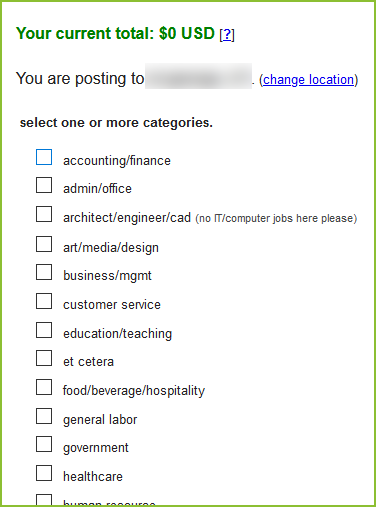376x507 pixels.
Task: Tick the healthcare checkbox
Action: tap(44, 473)
